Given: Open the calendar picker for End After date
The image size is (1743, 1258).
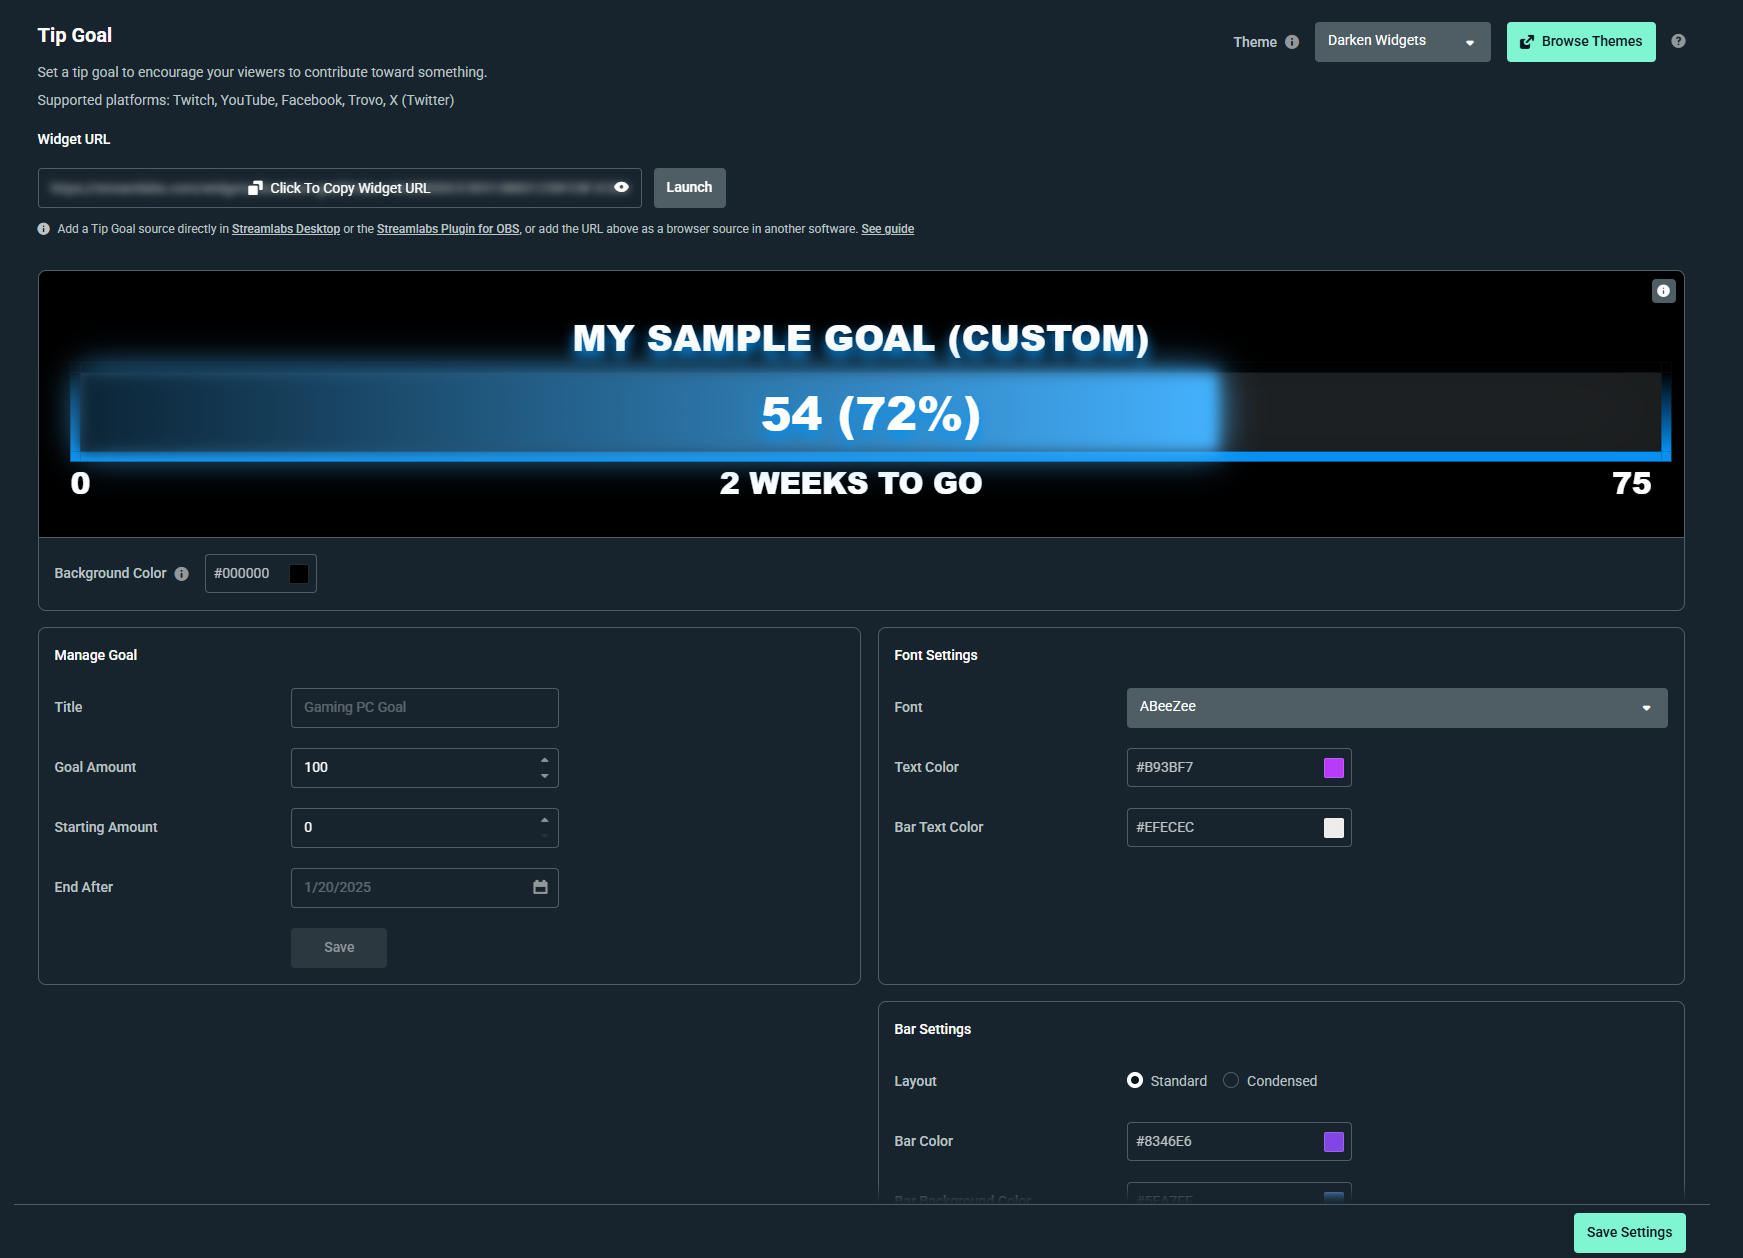Looking at the screenshot, I should pos(540,887).
